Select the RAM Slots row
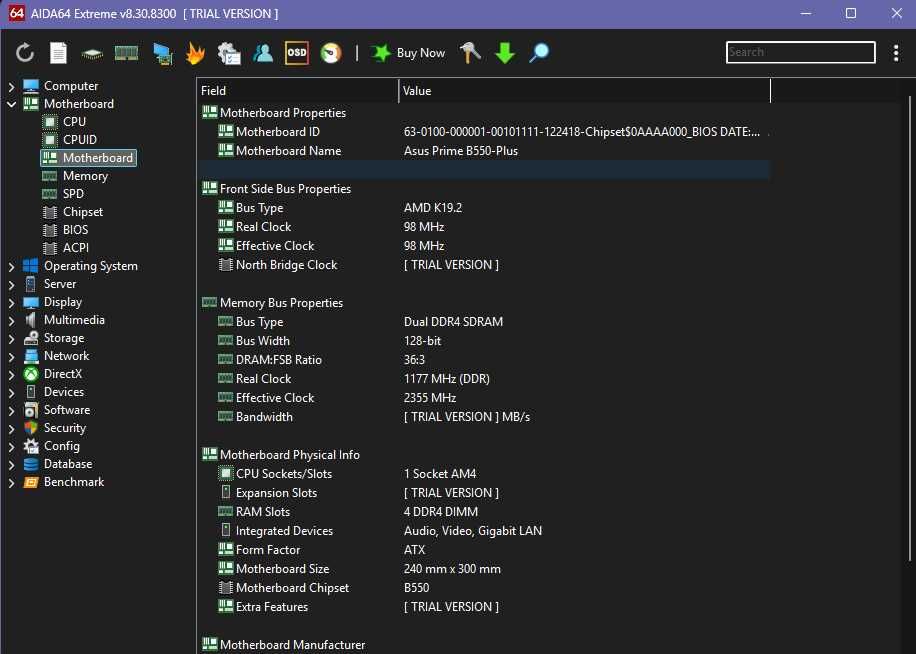This screenshot has width=916, height=654. tap(484, 512)
